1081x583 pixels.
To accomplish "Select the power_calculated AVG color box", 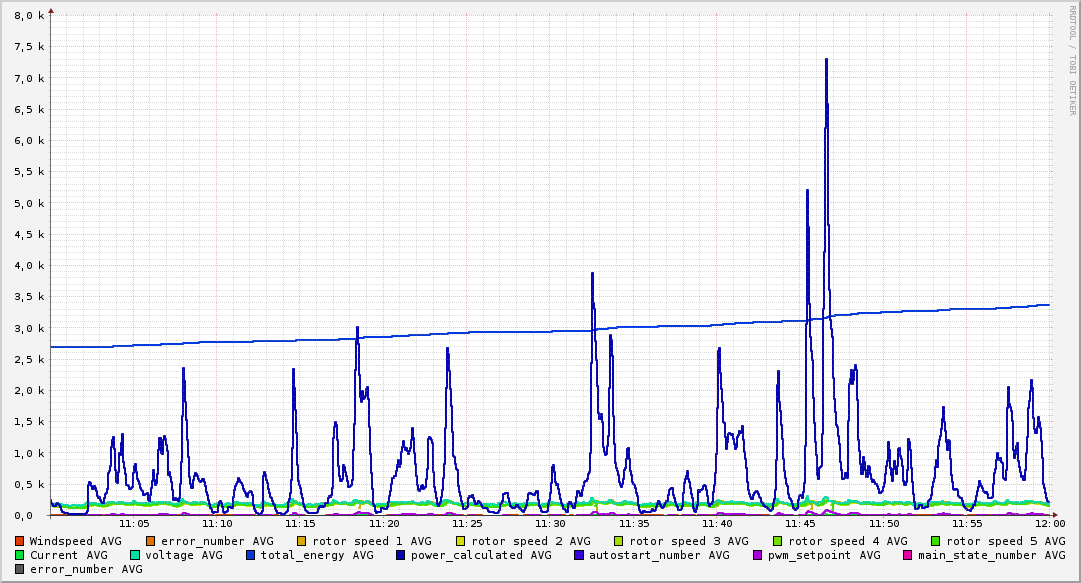I will tap(401, 555).
